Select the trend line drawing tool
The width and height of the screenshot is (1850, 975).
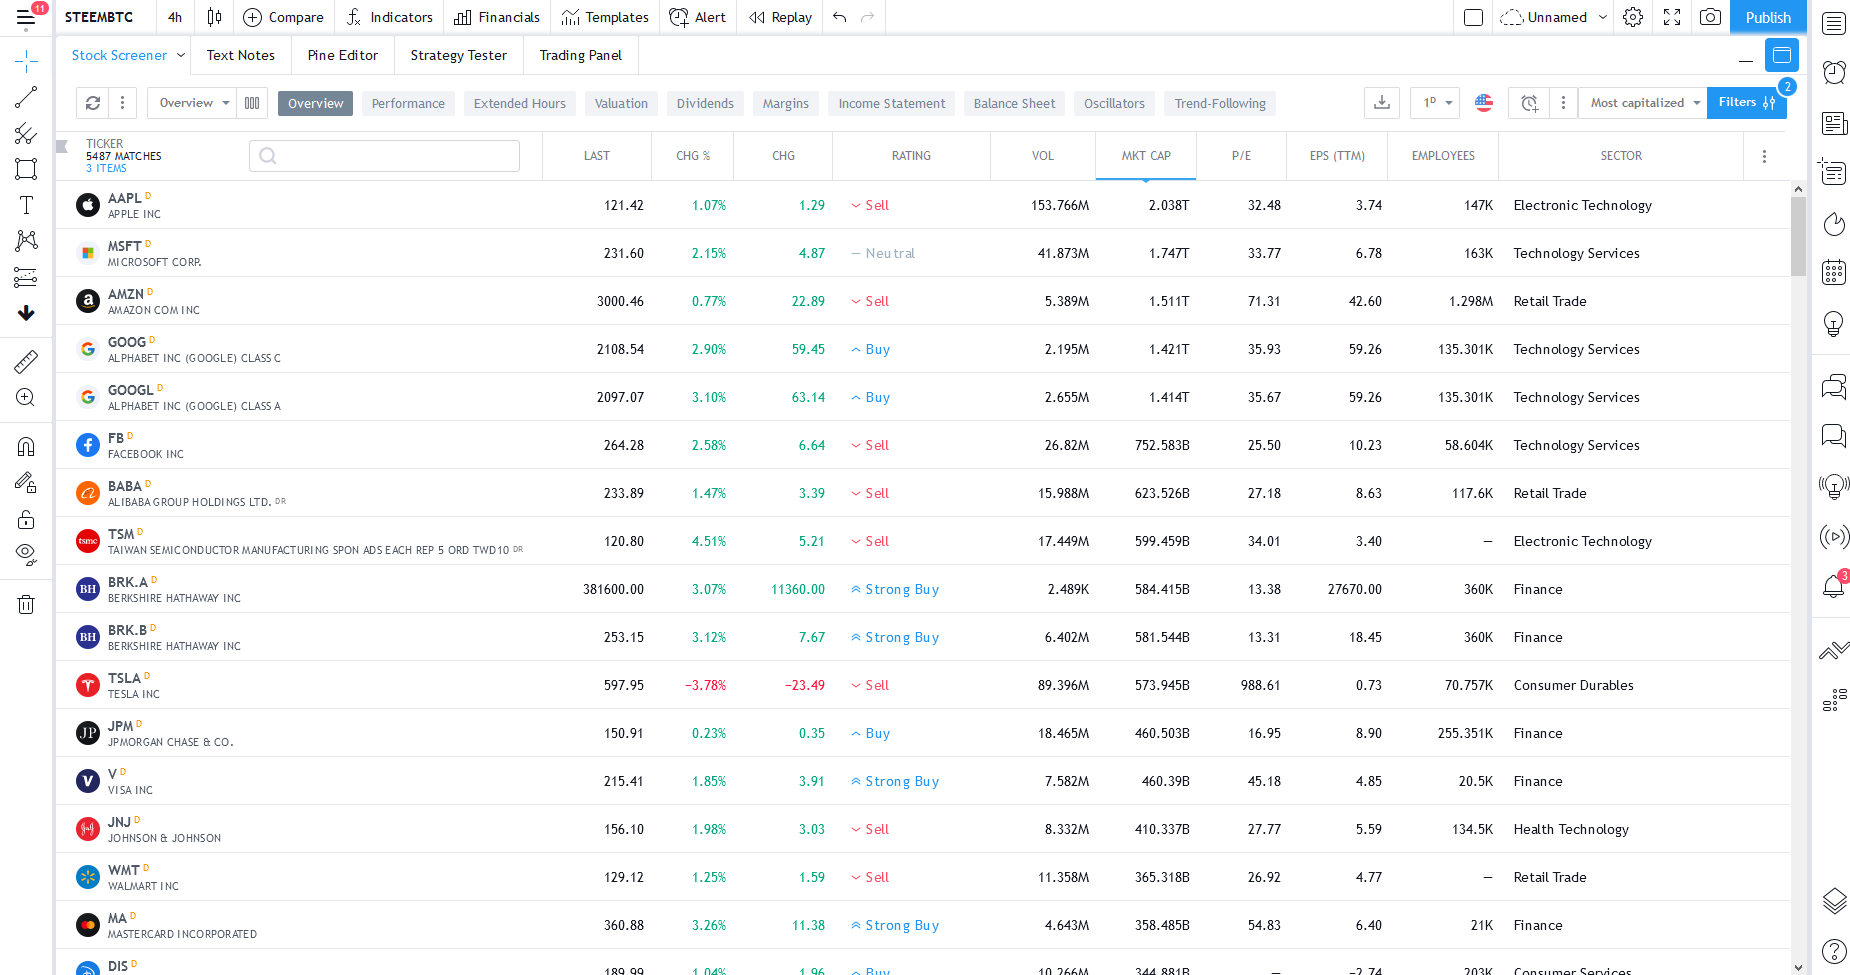26,97
